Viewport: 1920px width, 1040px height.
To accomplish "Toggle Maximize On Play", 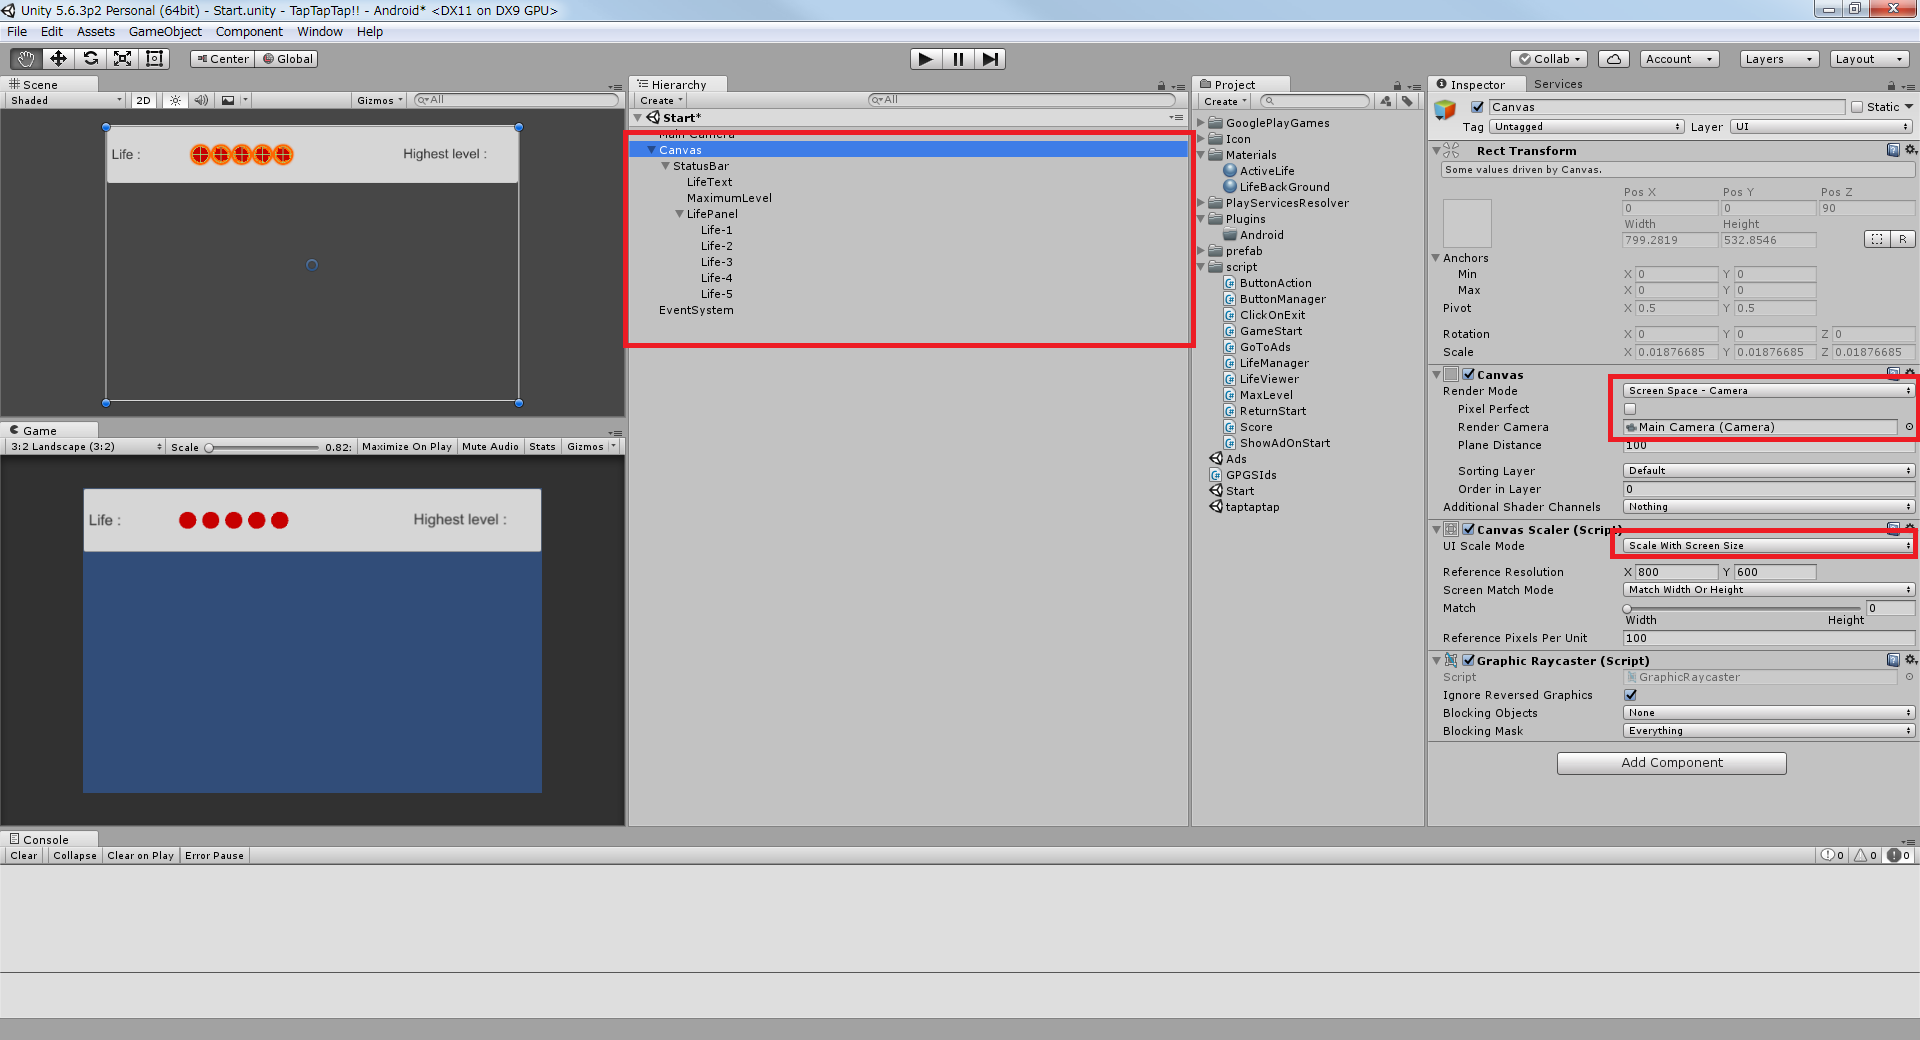I will (x=407, y=447).
